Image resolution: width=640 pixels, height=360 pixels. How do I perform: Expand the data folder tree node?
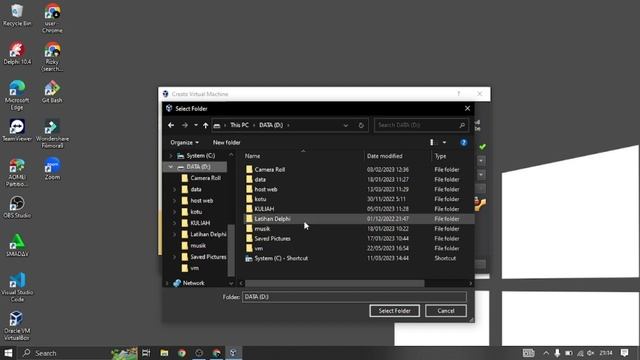point(175,189)
